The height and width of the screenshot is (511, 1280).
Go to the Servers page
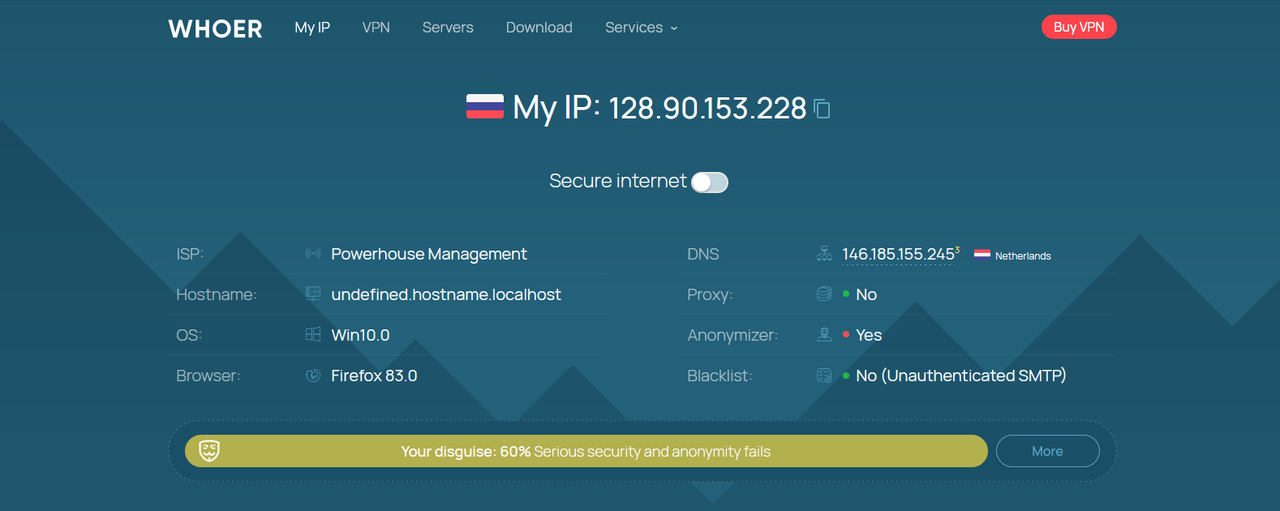448,28
